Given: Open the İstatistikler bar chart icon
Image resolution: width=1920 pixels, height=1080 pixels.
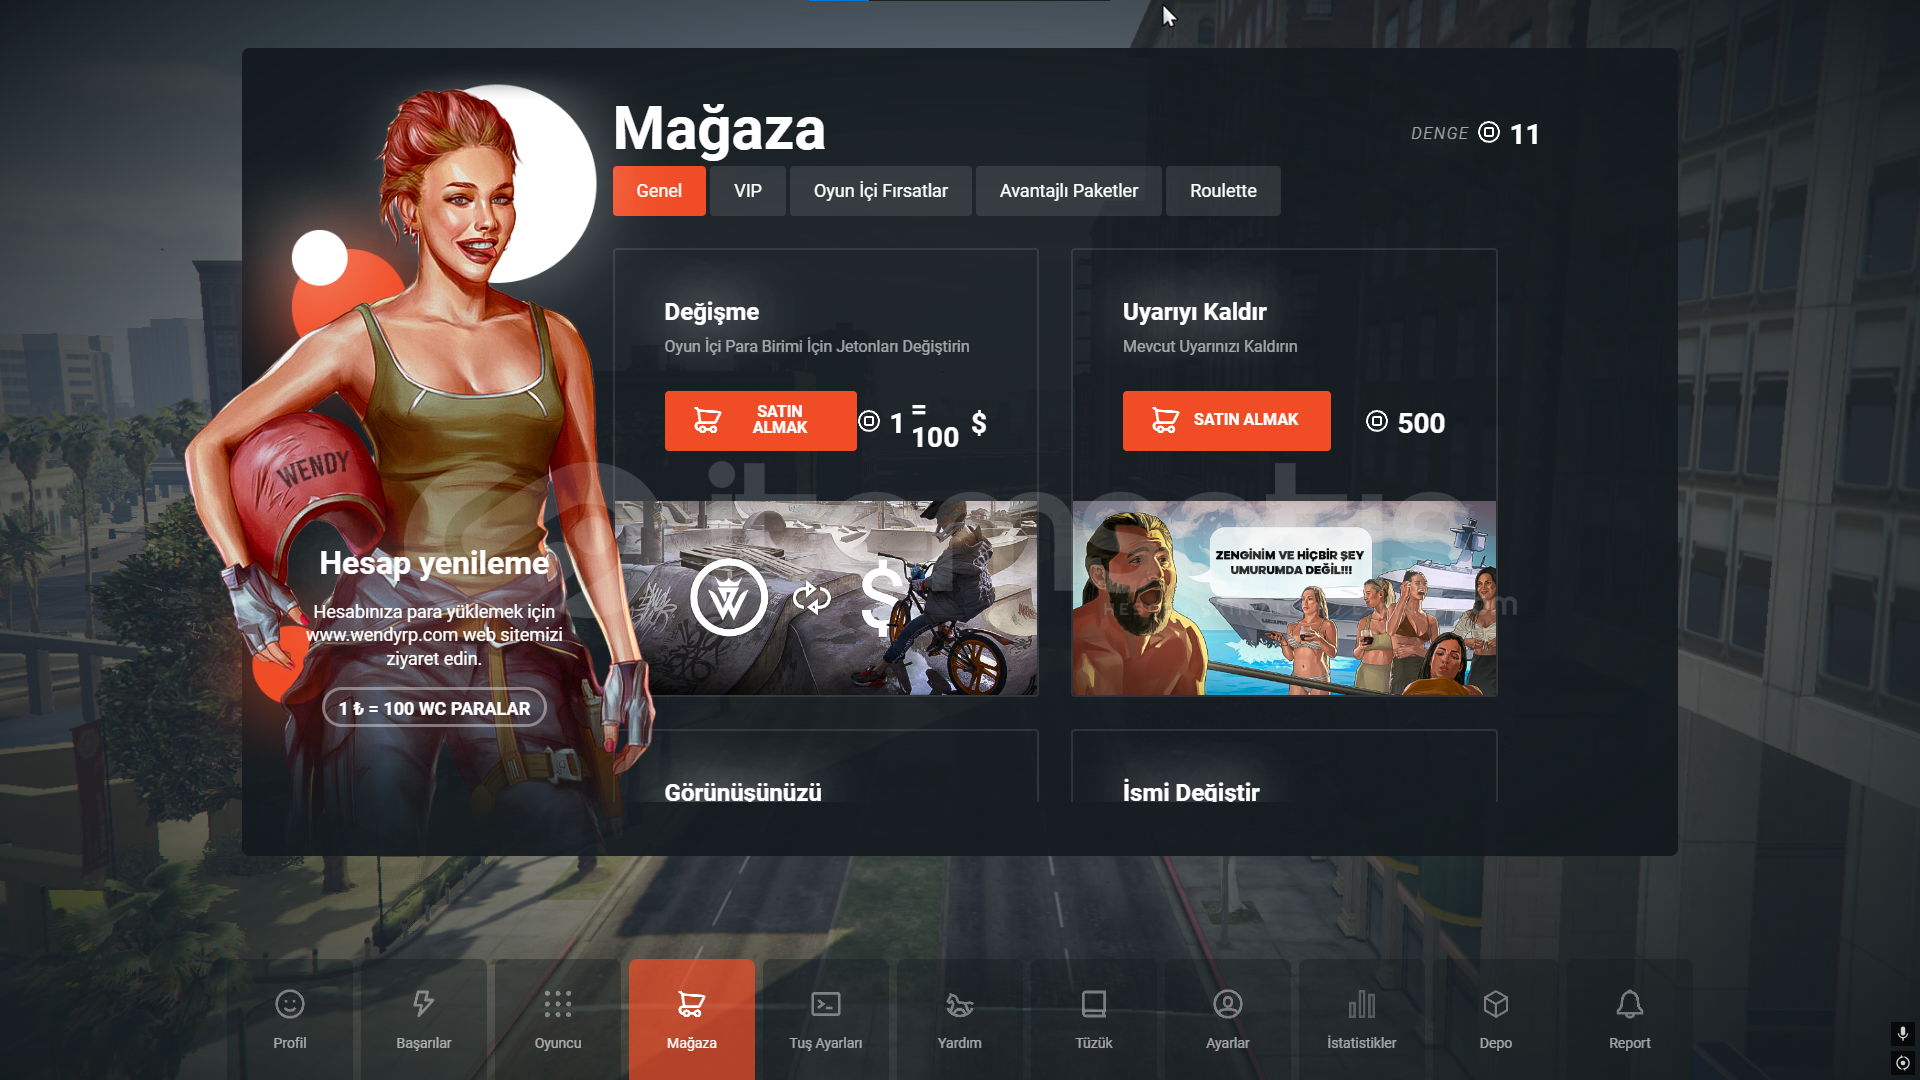Looking at the screenshot, I should click(x=1362, y=1004).
